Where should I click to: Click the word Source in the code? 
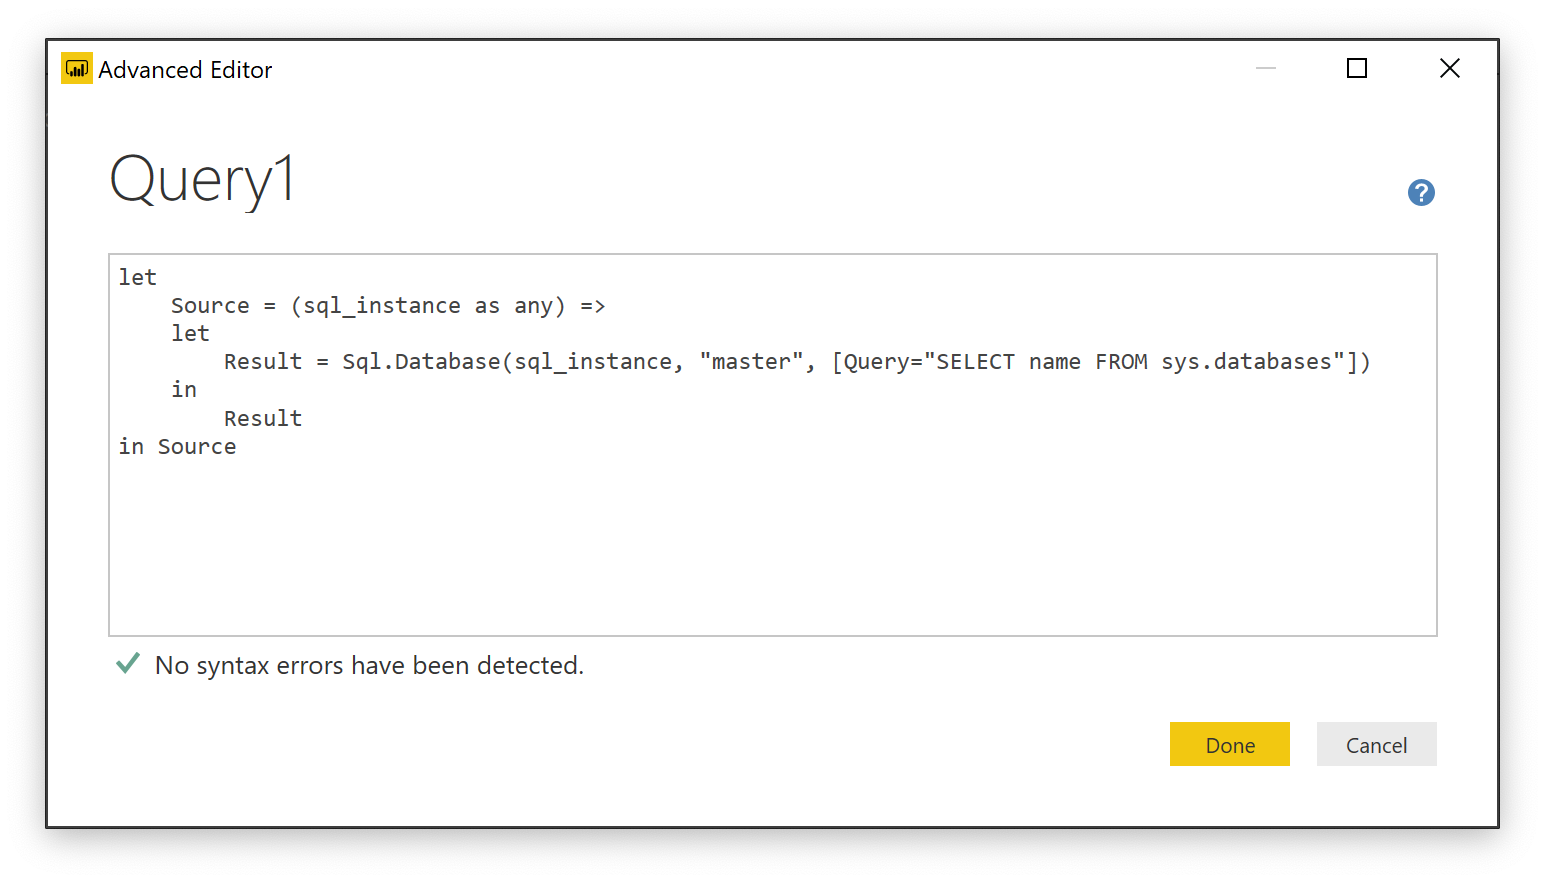tap(210, 305)
